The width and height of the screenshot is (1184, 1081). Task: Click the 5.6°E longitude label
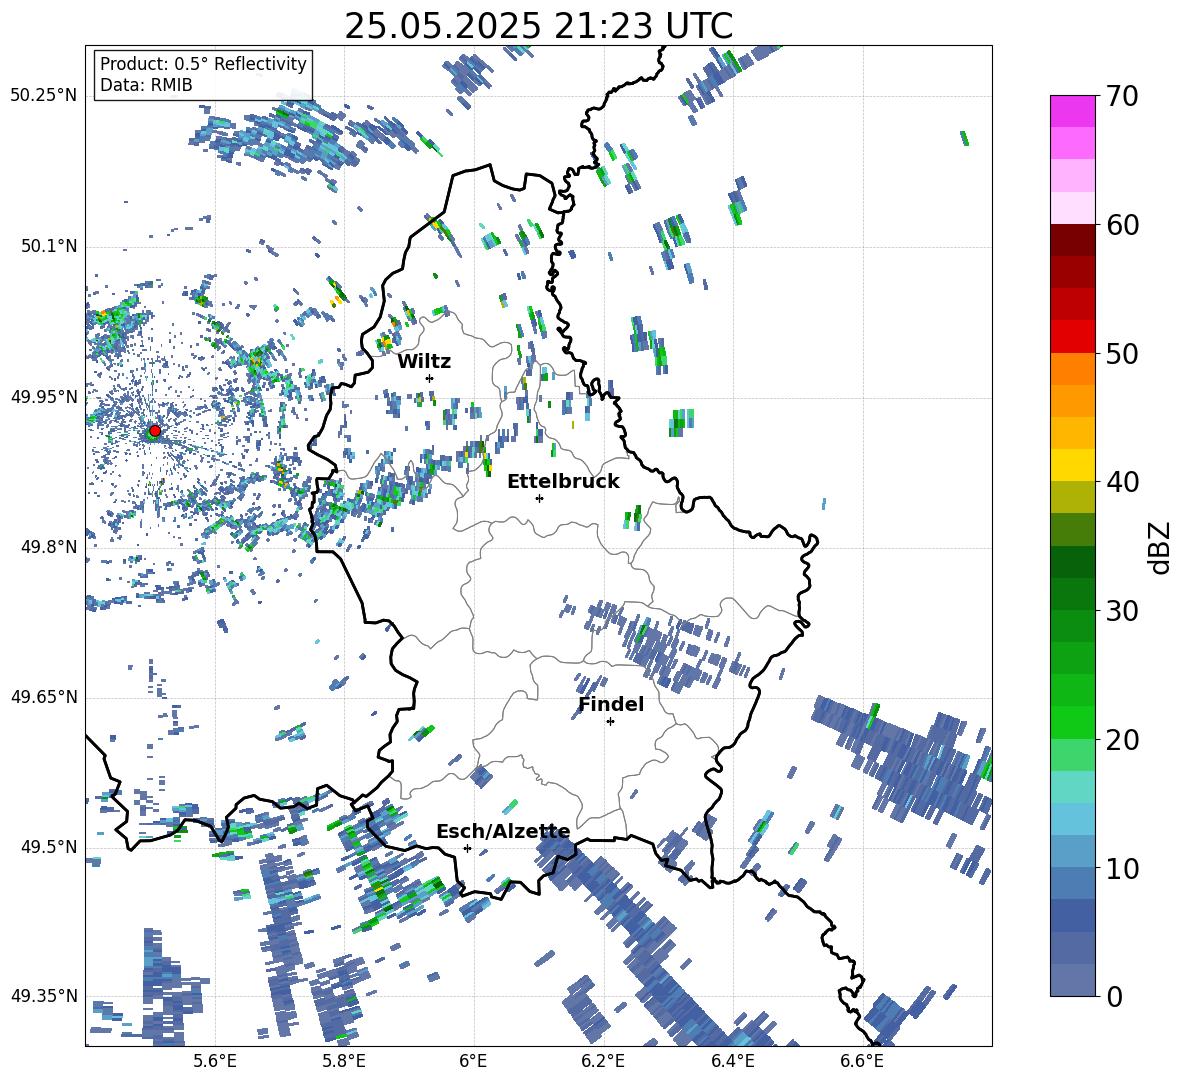coord(215,1061)
